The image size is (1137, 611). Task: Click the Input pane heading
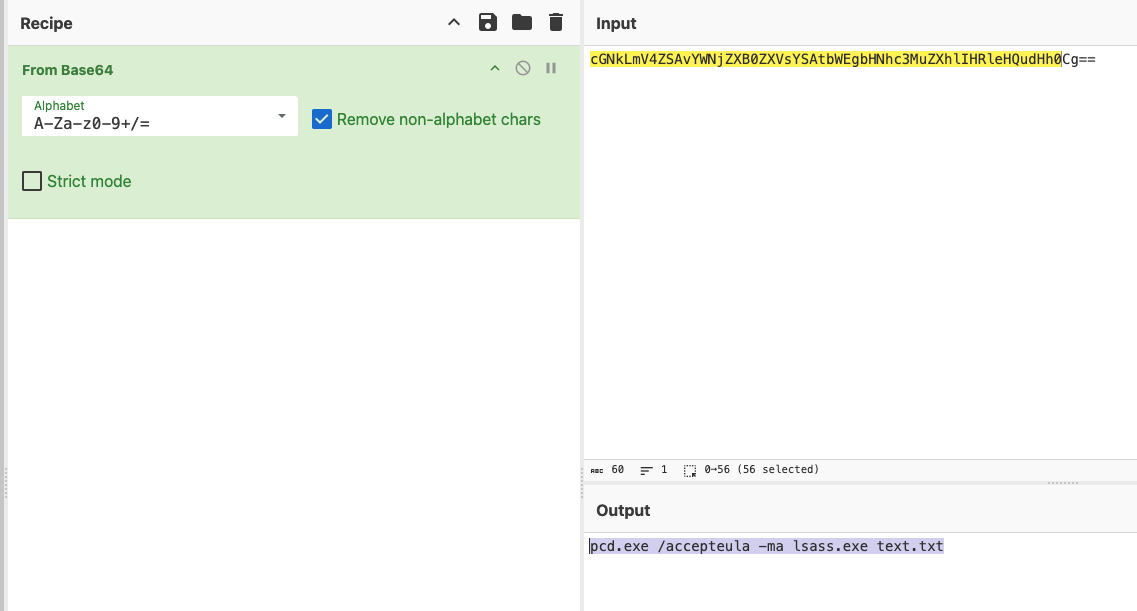click(616, 23)
